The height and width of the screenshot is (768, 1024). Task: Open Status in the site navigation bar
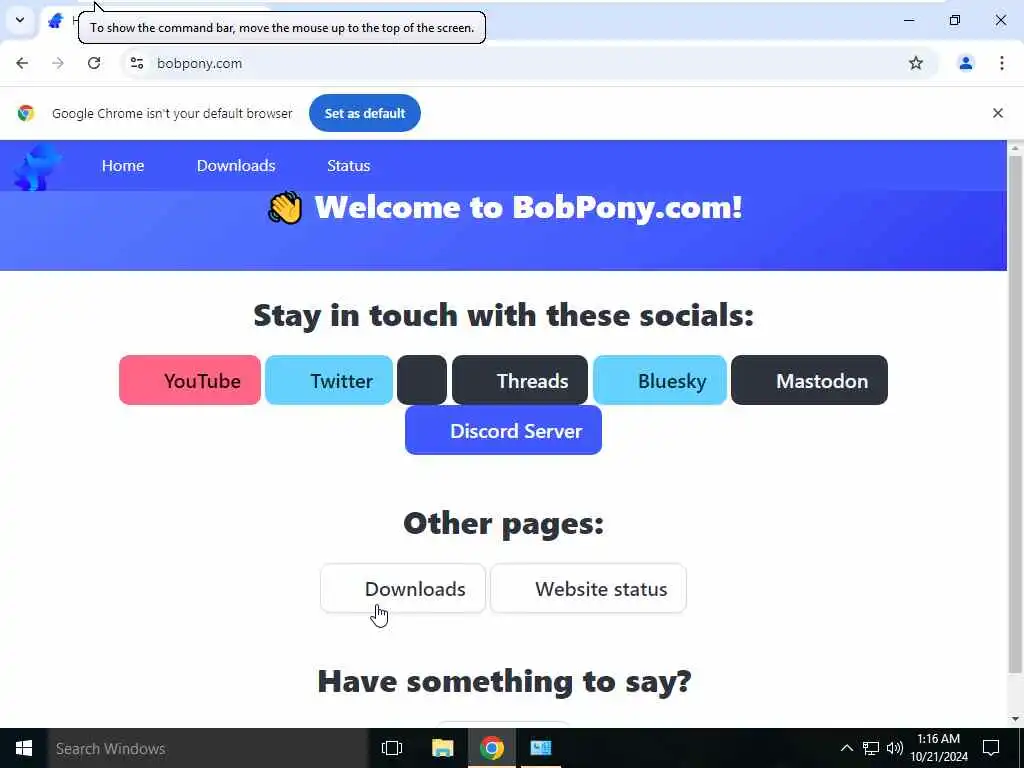coord(348,166)
